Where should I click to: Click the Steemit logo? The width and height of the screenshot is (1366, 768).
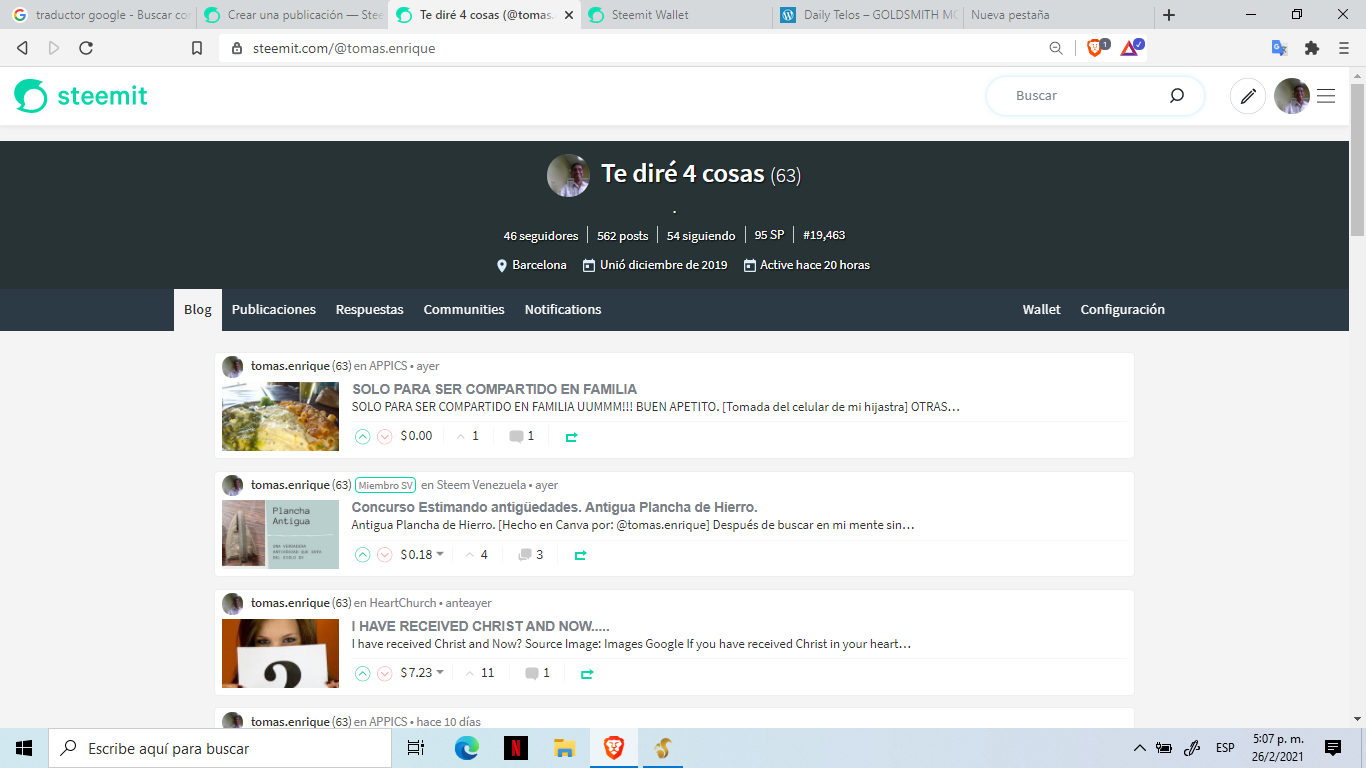(81, 96)
